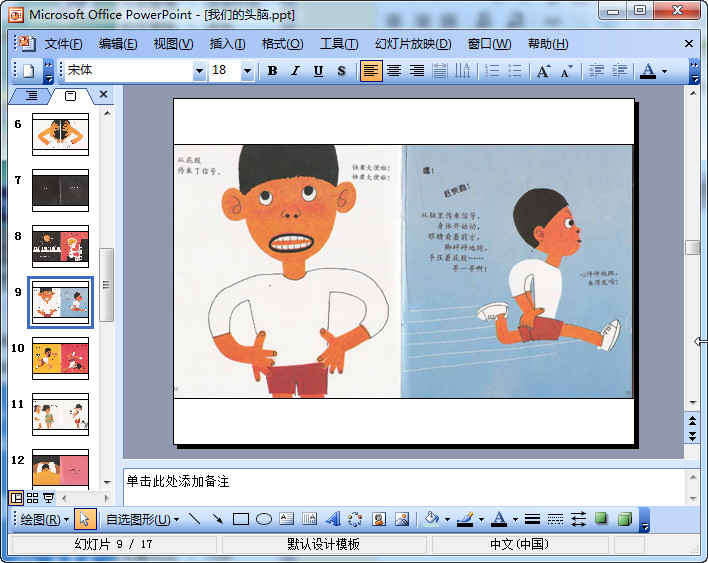708x563 pixels.
Task: Toggle Center alignment for the text
Action: [x=394, y=71]
